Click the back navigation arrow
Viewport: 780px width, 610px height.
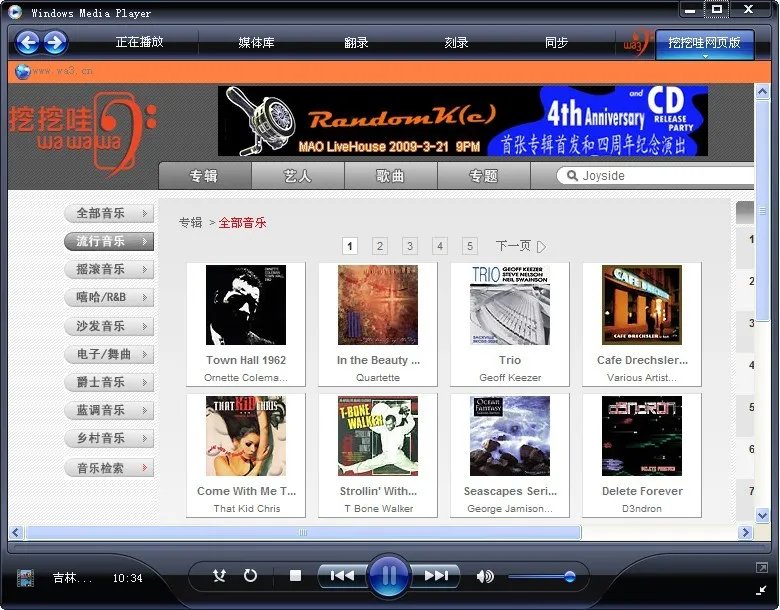27,43
